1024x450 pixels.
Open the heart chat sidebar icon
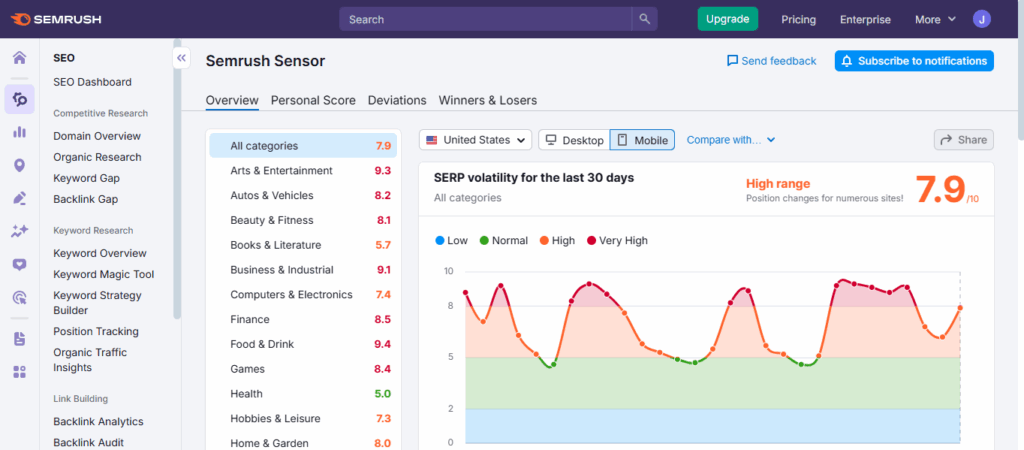tap(20, 265)
